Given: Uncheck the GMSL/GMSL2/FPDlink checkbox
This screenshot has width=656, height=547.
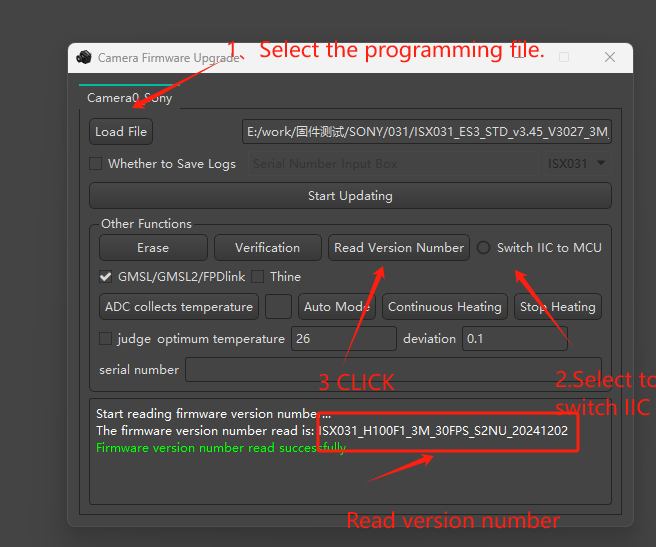Looking at the screenshot, I should (x=105, y=277).
